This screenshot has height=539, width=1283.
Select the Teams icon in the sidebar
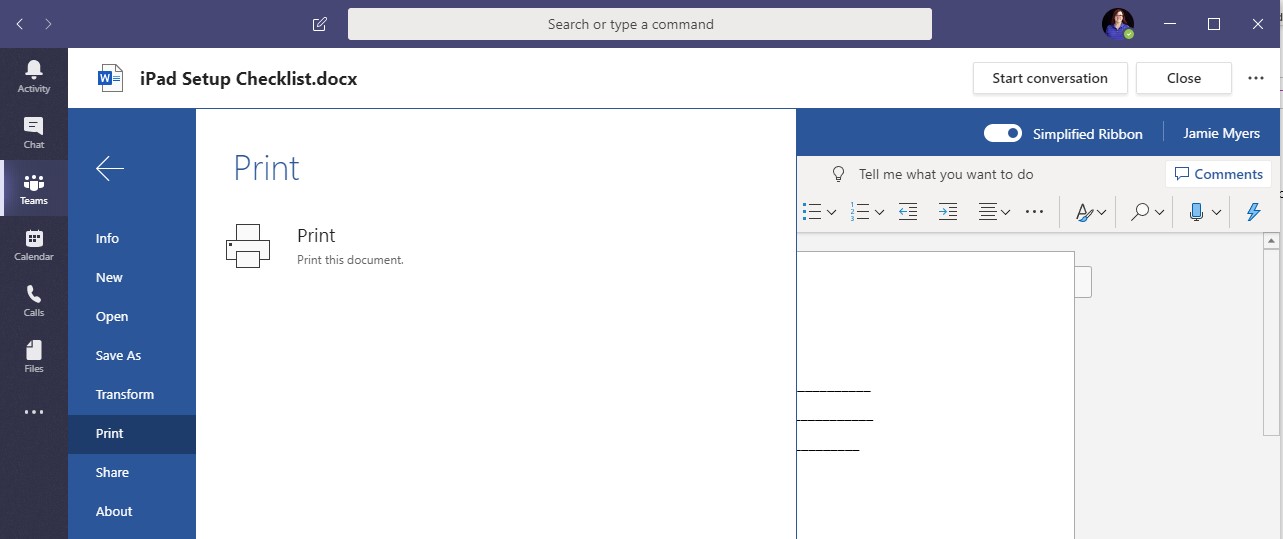click(x=34, y=188)
